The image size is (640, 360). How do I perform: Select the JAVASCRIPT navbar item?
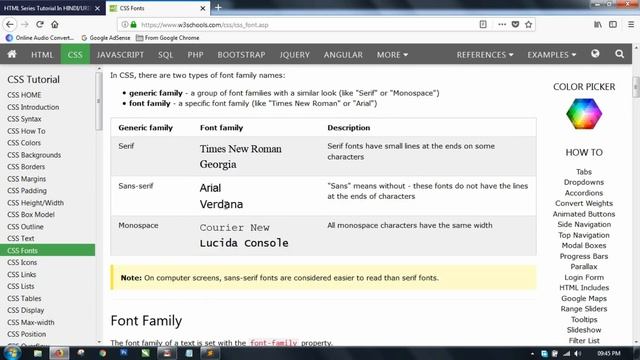click(x=120, y=55)
